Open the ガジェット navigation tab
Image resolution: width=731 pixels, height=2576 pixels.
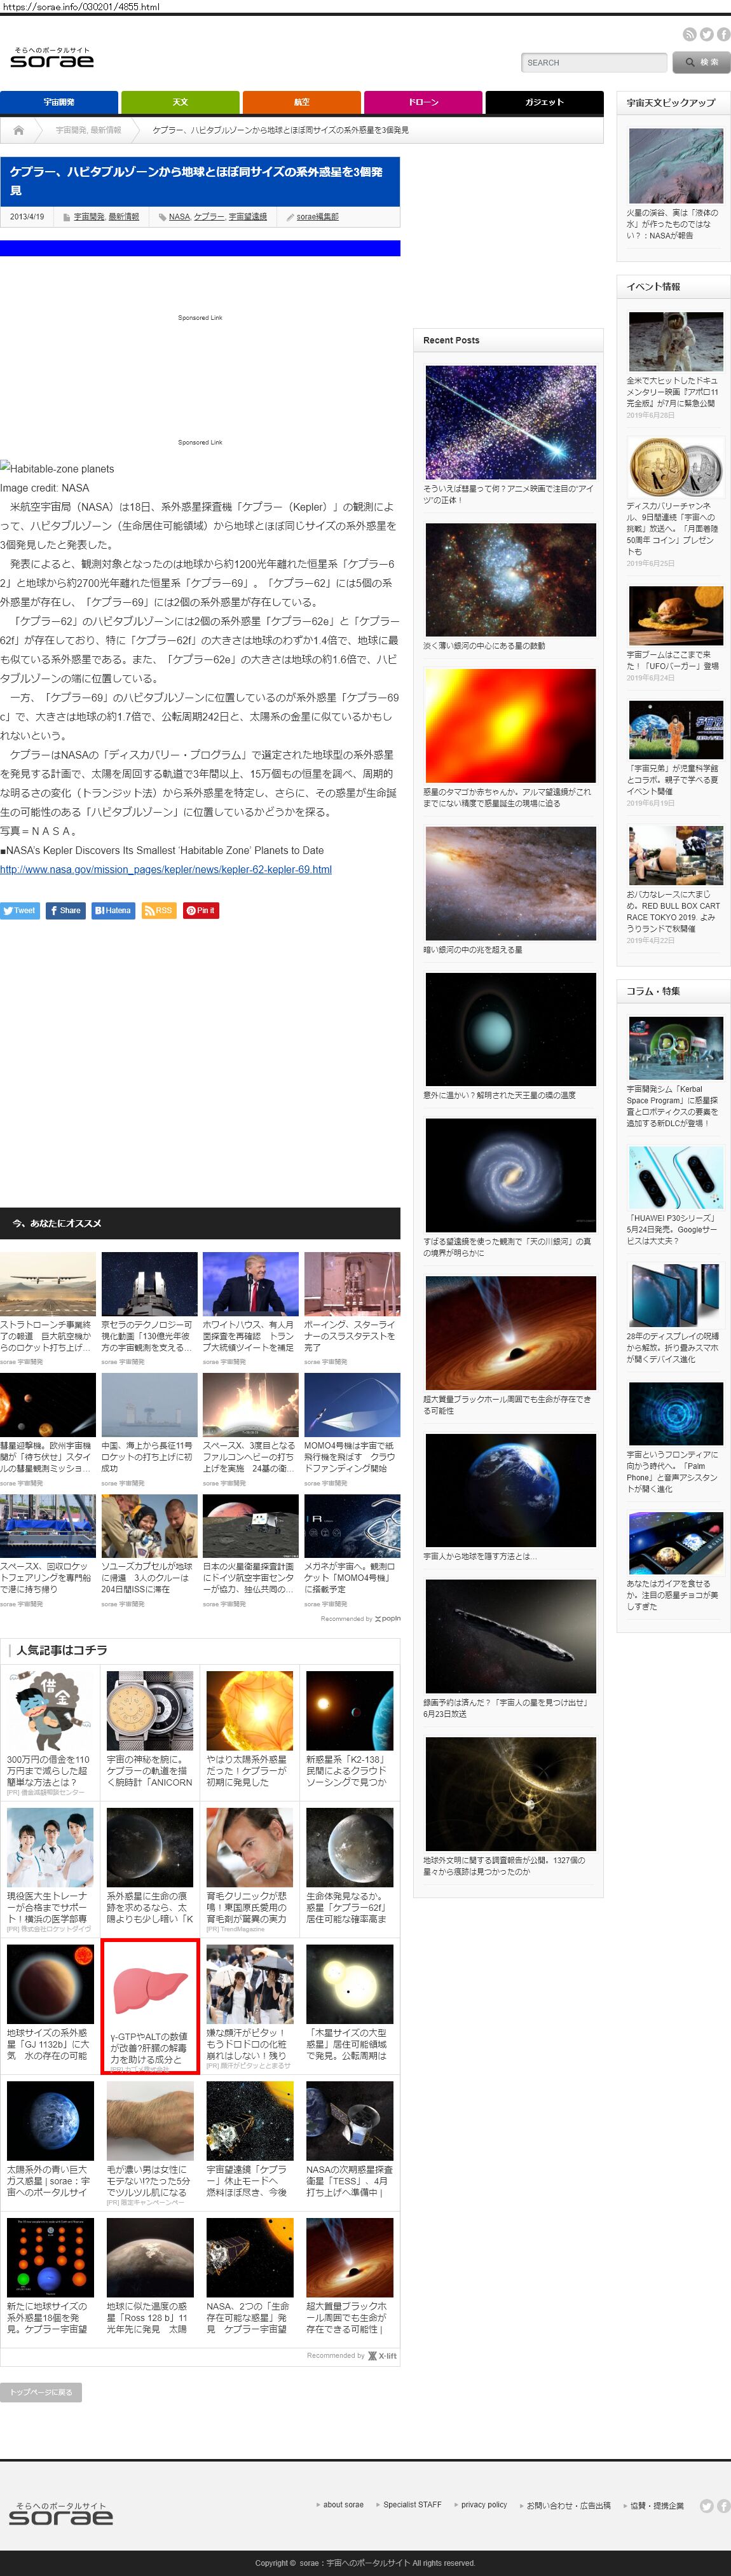tap(544, 102)
